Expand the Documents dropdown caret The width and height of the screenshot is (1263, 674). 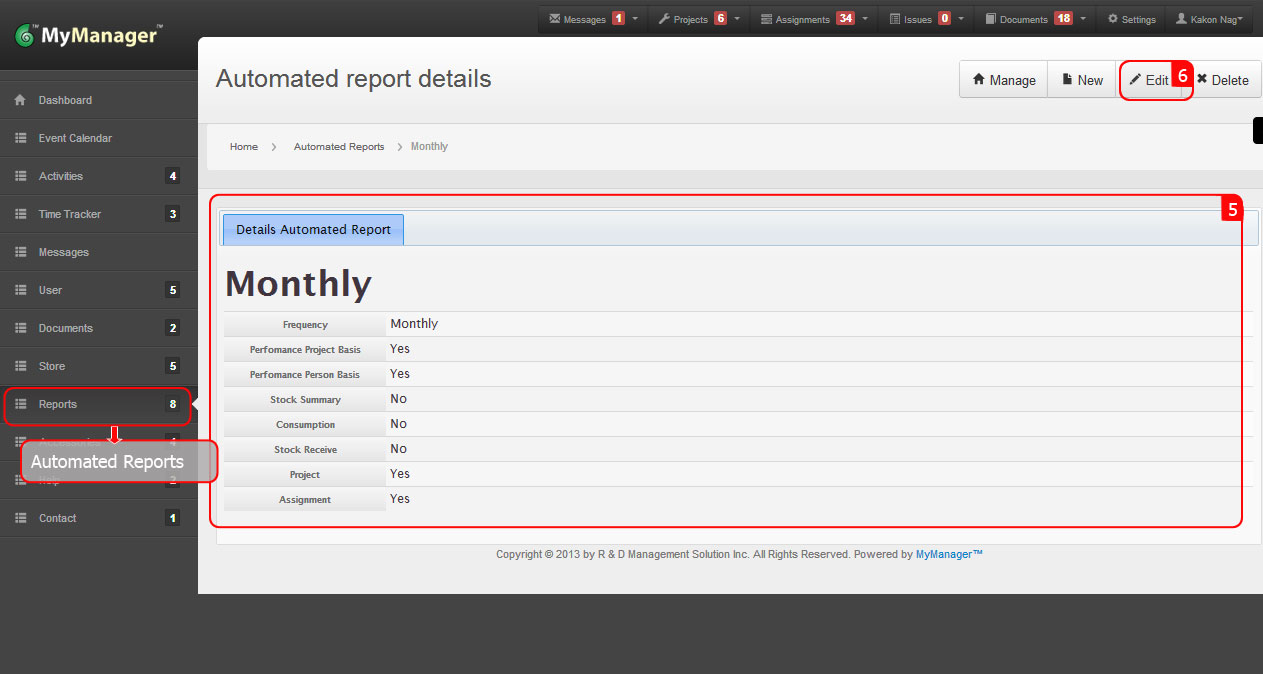pos(1082,18)
